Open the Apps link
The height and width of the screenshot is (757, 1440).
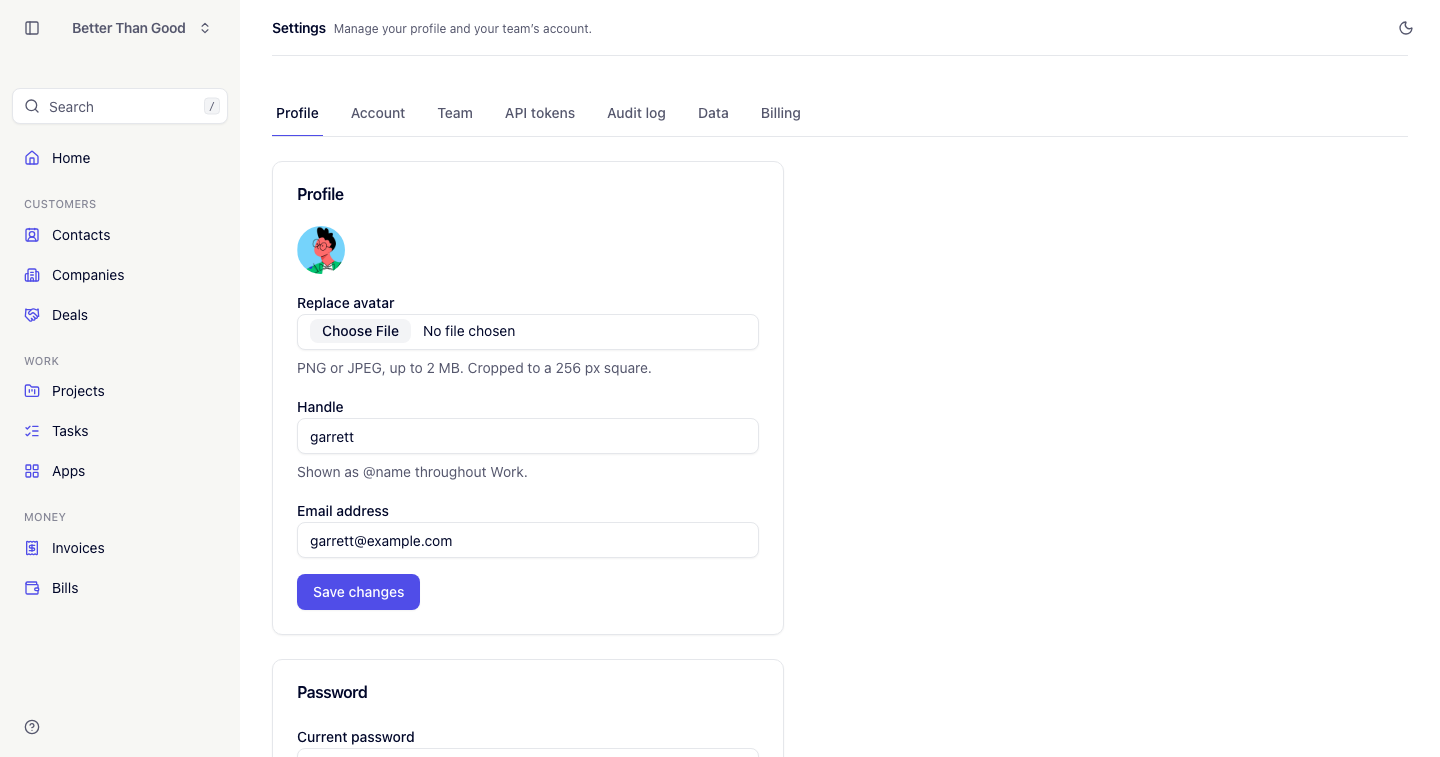click(x=120, y=471)
